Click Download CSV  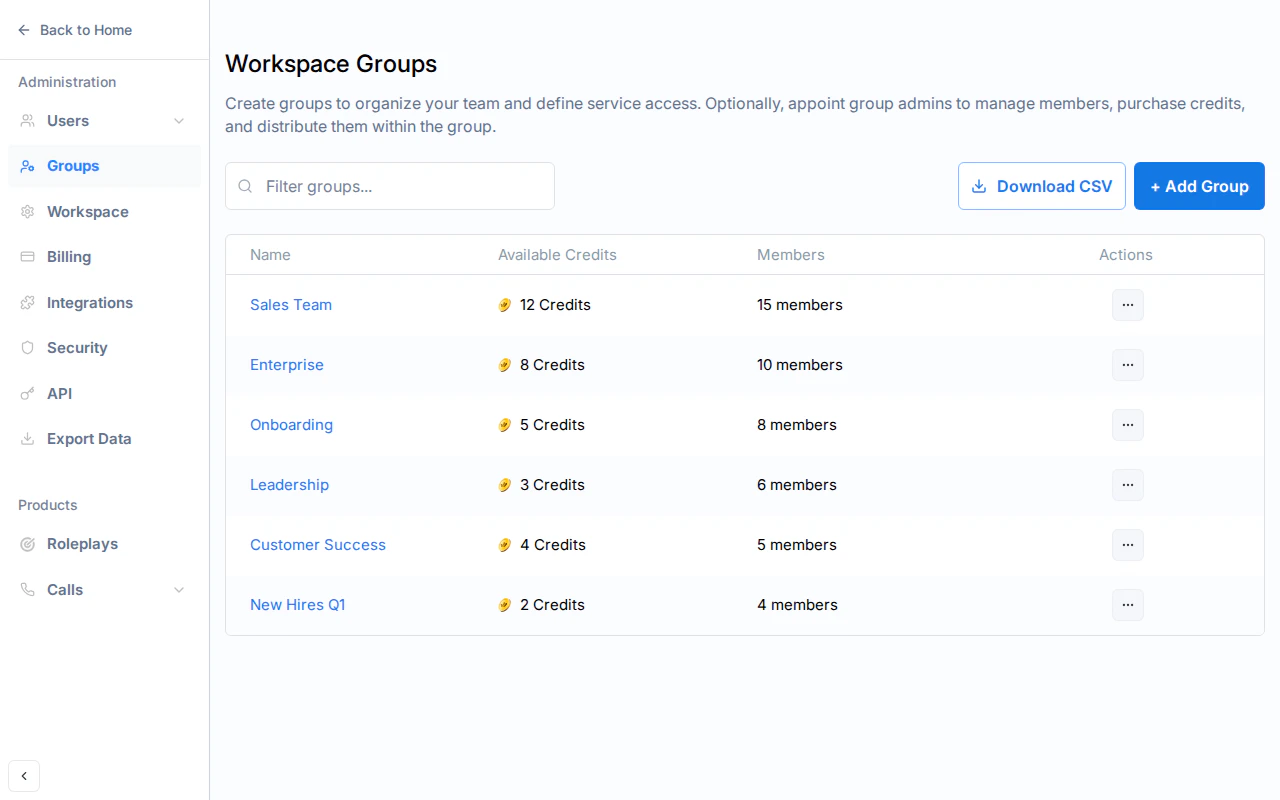point(1041,186)
